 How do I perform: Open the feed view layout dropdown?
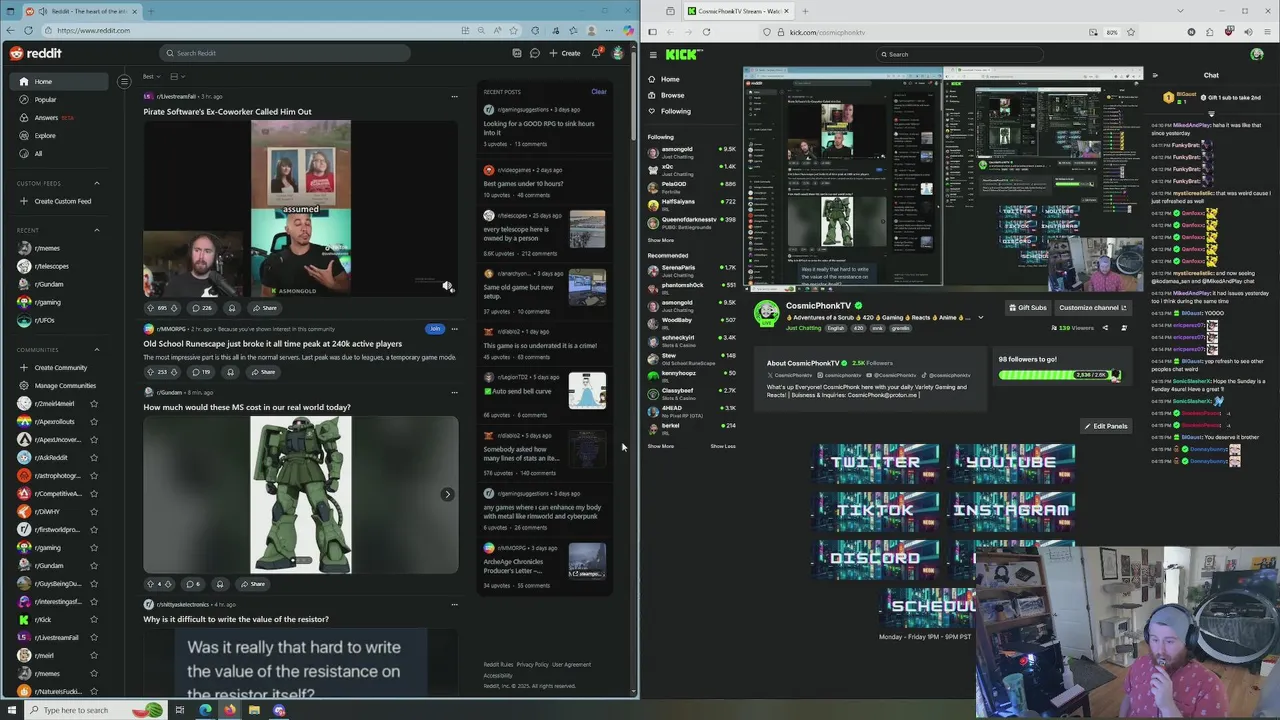click(x=177, y=77)
